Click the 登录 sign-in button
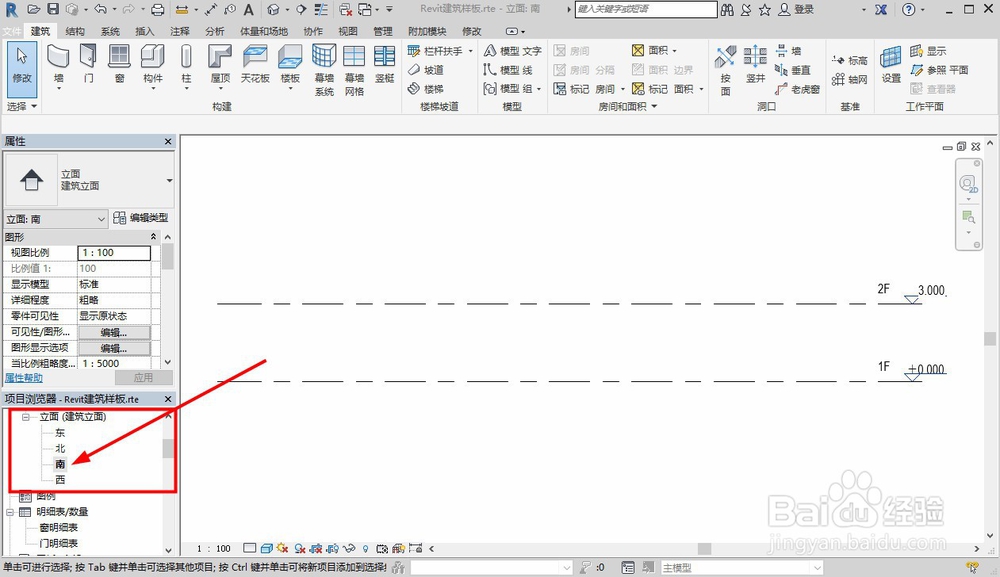This screenshot has height=577, width=1000. (797, 10)
